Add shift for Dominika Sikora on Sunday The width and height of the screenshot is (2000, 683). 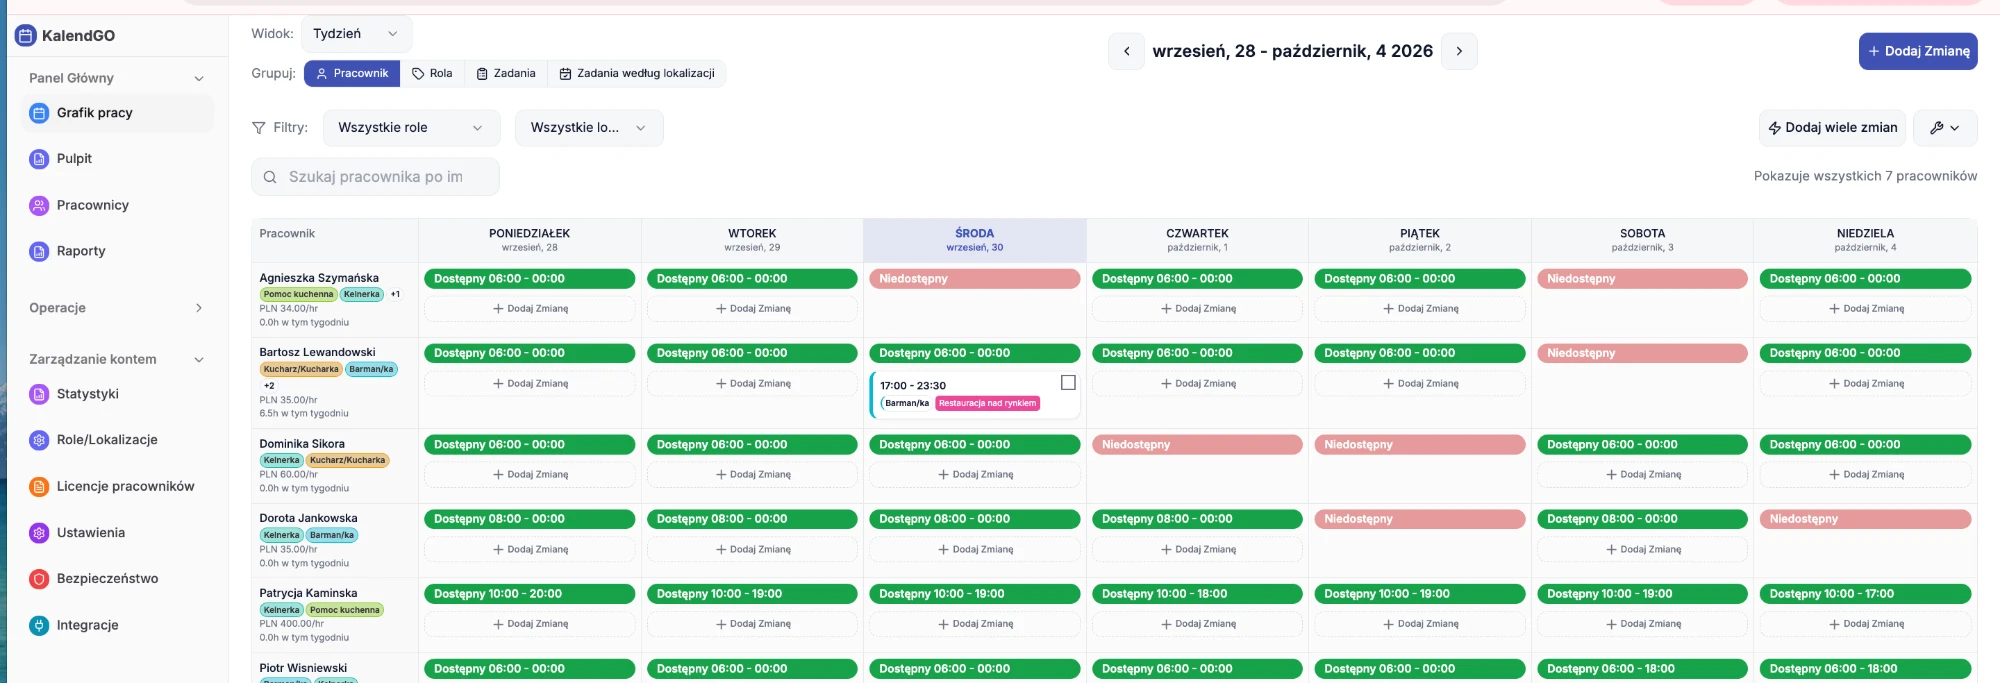(x=1866, y=475)
